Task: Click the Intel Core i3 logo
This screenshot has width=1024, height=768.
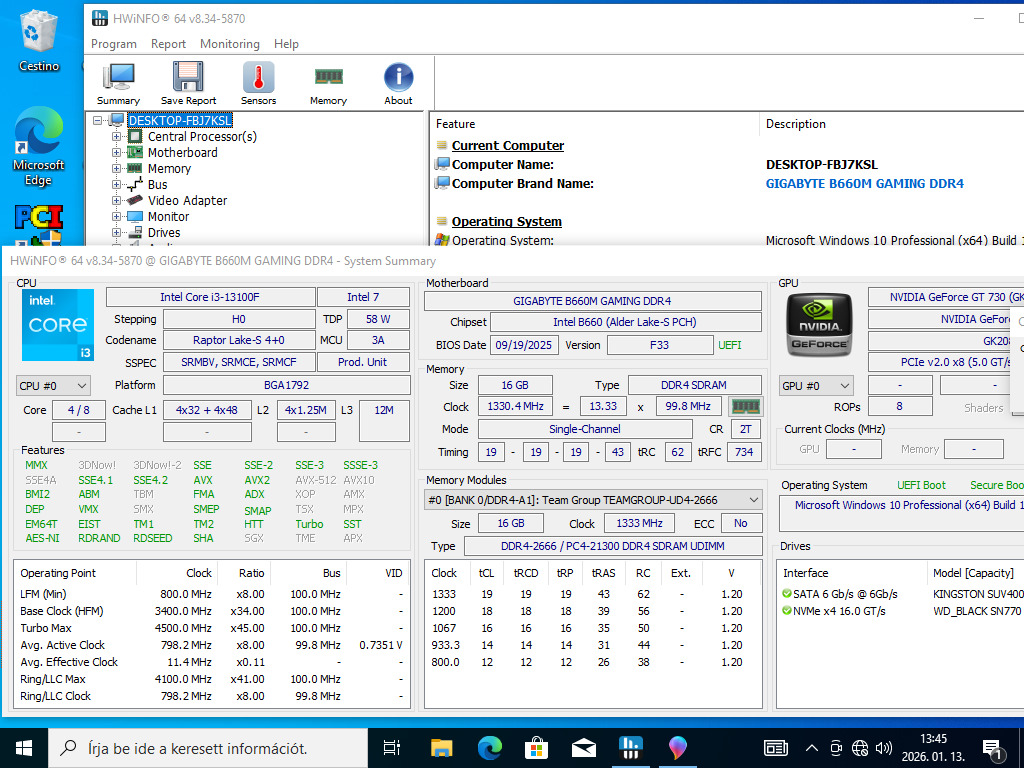Action: [57, 325]
